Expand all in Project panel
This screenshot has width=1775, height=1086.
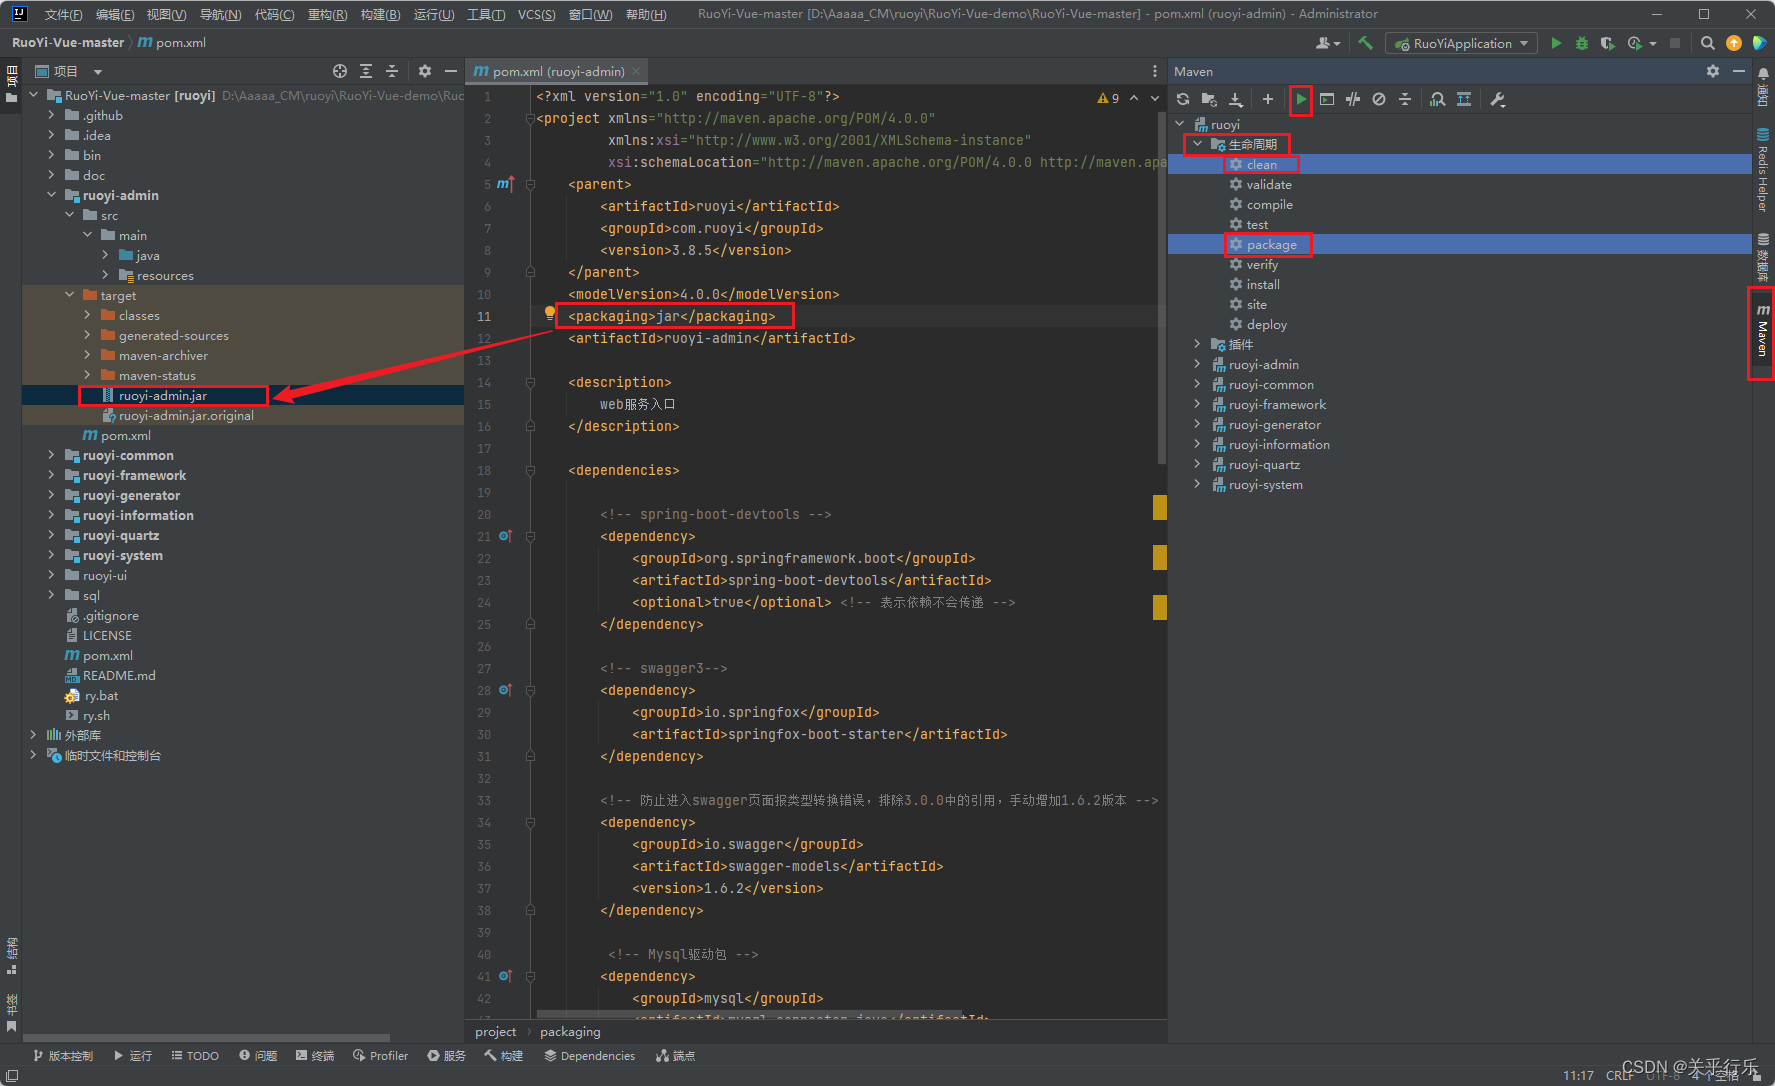[366, 71]
